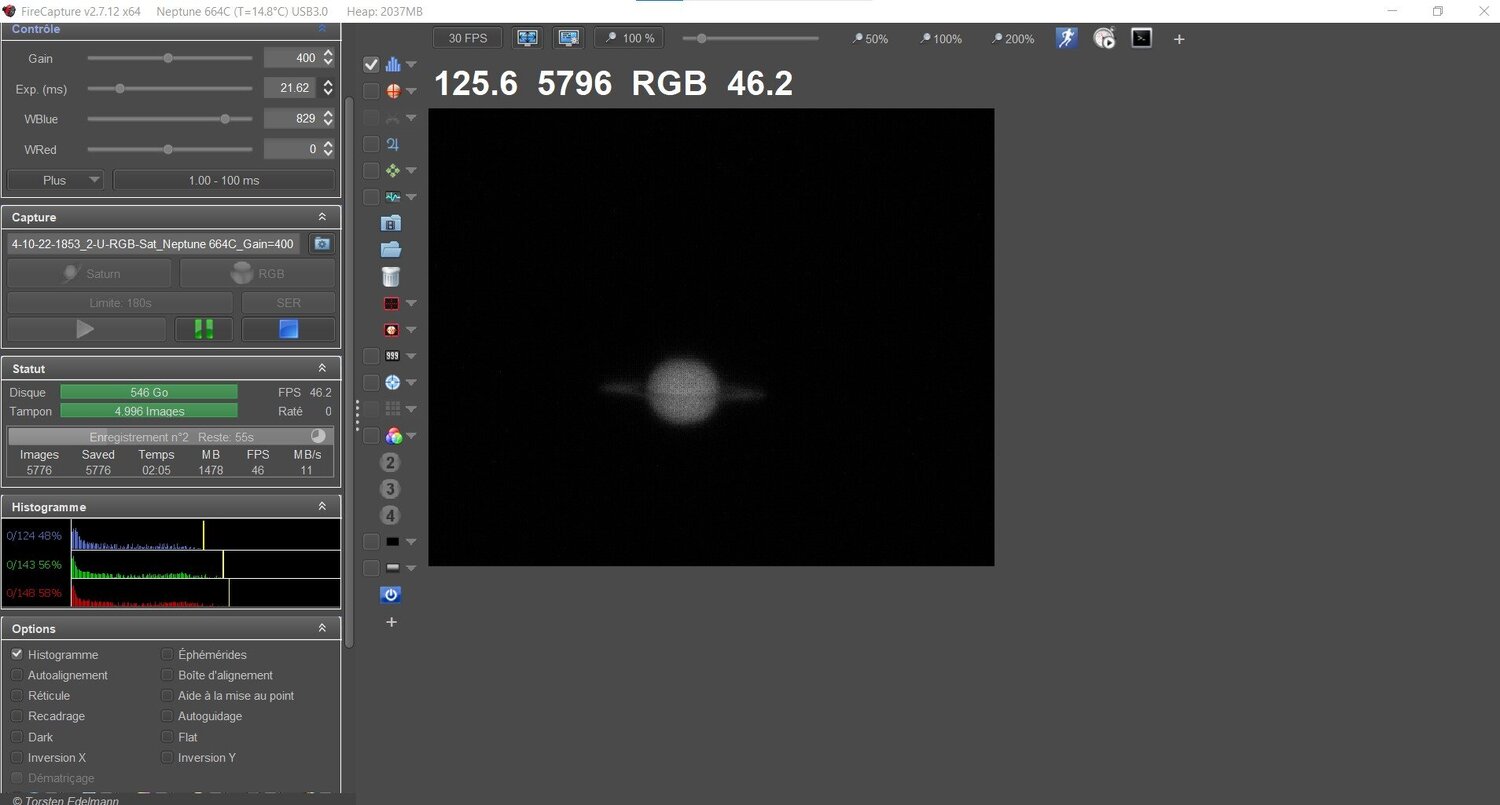Image resolution: width=1500 pixels, height=805 pixels.
Task: Open the capture folder icon in sidebar
Action: 391,249
